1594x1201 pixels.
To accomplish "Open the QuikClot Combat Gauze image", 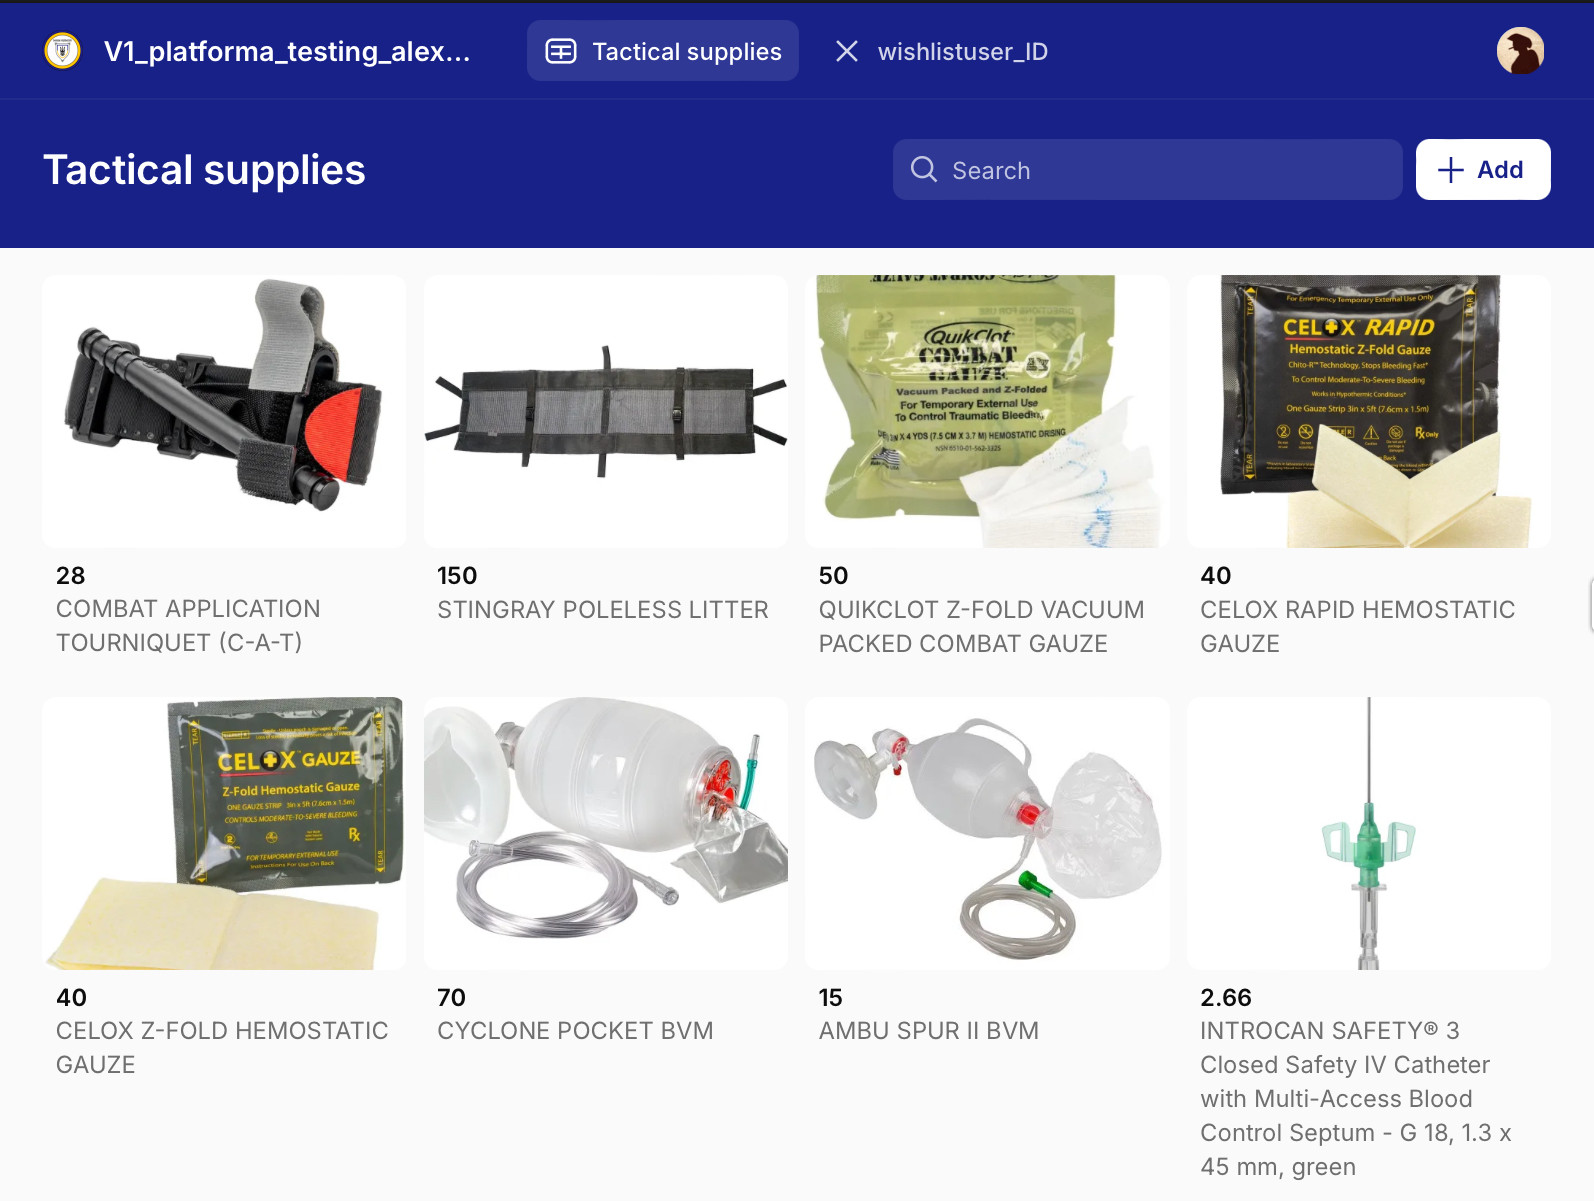I will click(987, 411).
